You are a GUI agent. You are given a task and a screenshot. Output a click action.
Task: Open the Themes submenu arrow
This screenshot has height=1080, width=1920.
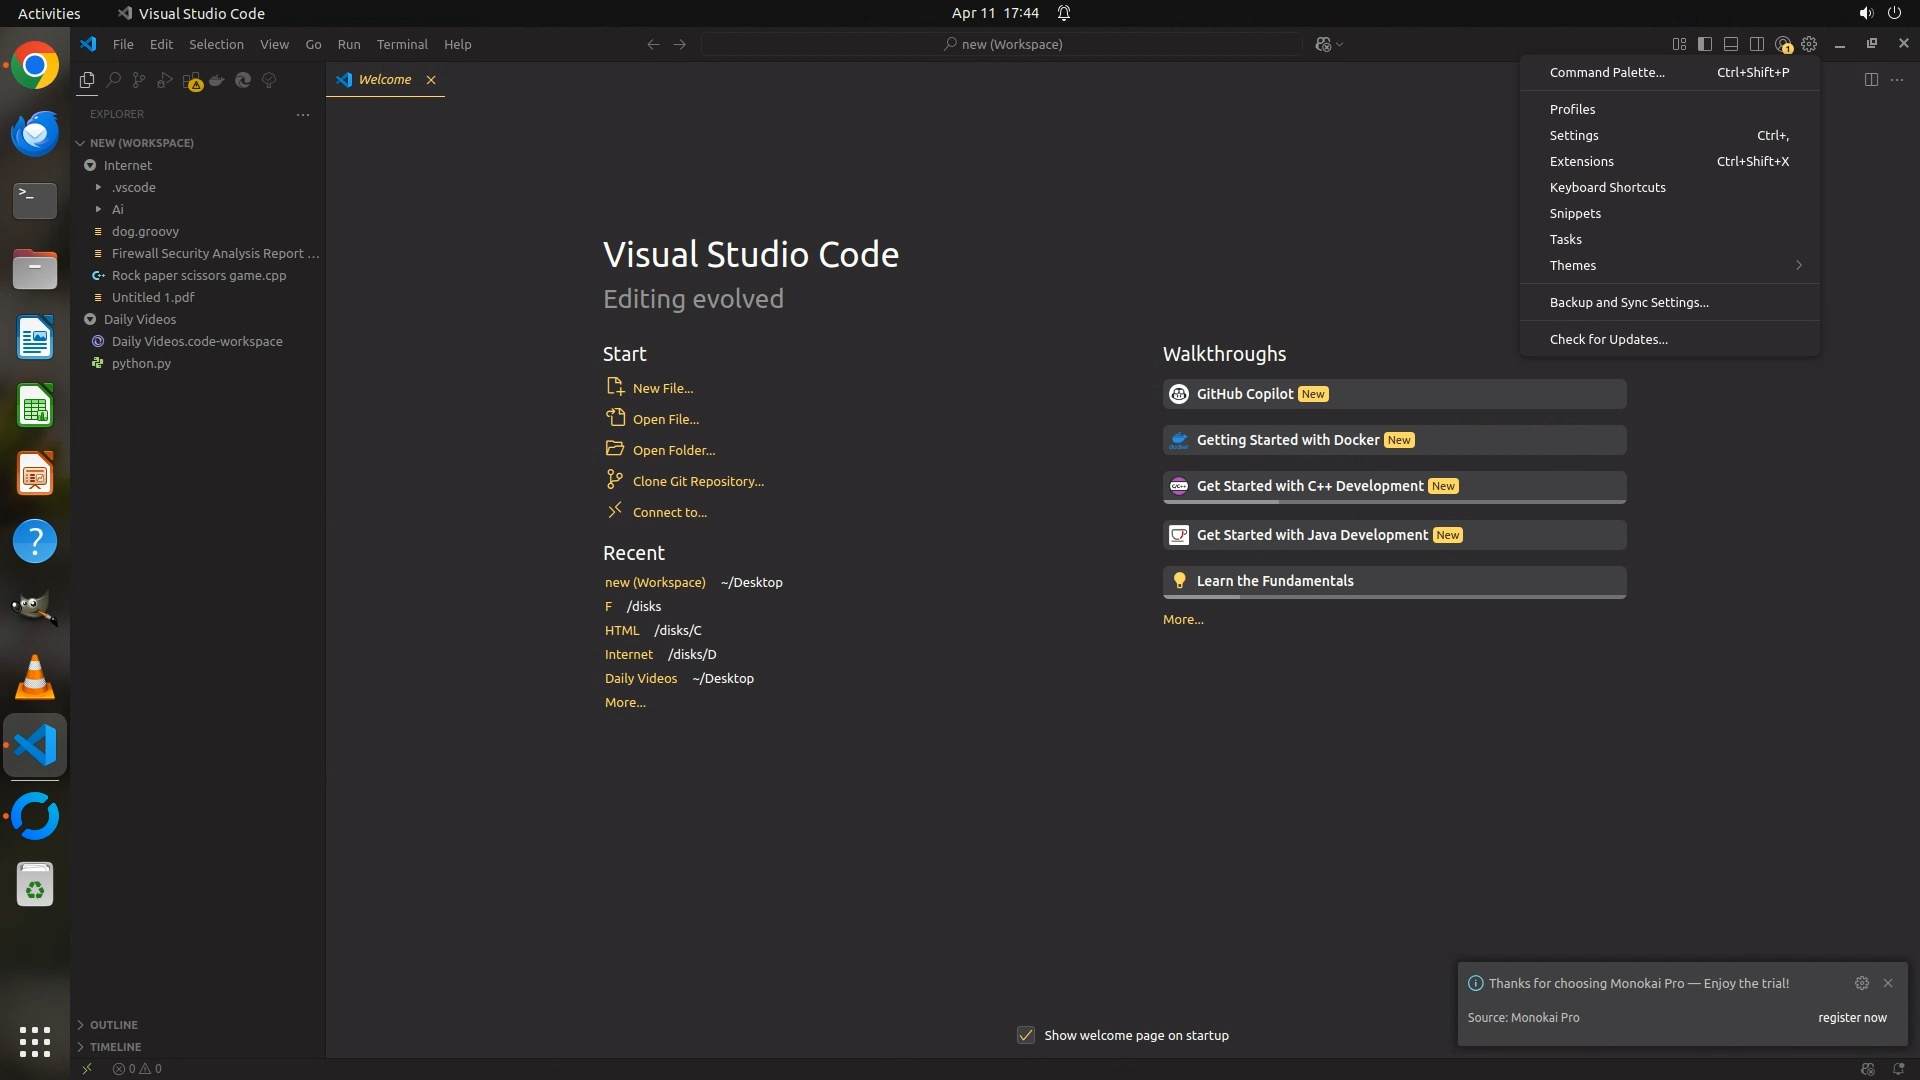point(1798,265)
